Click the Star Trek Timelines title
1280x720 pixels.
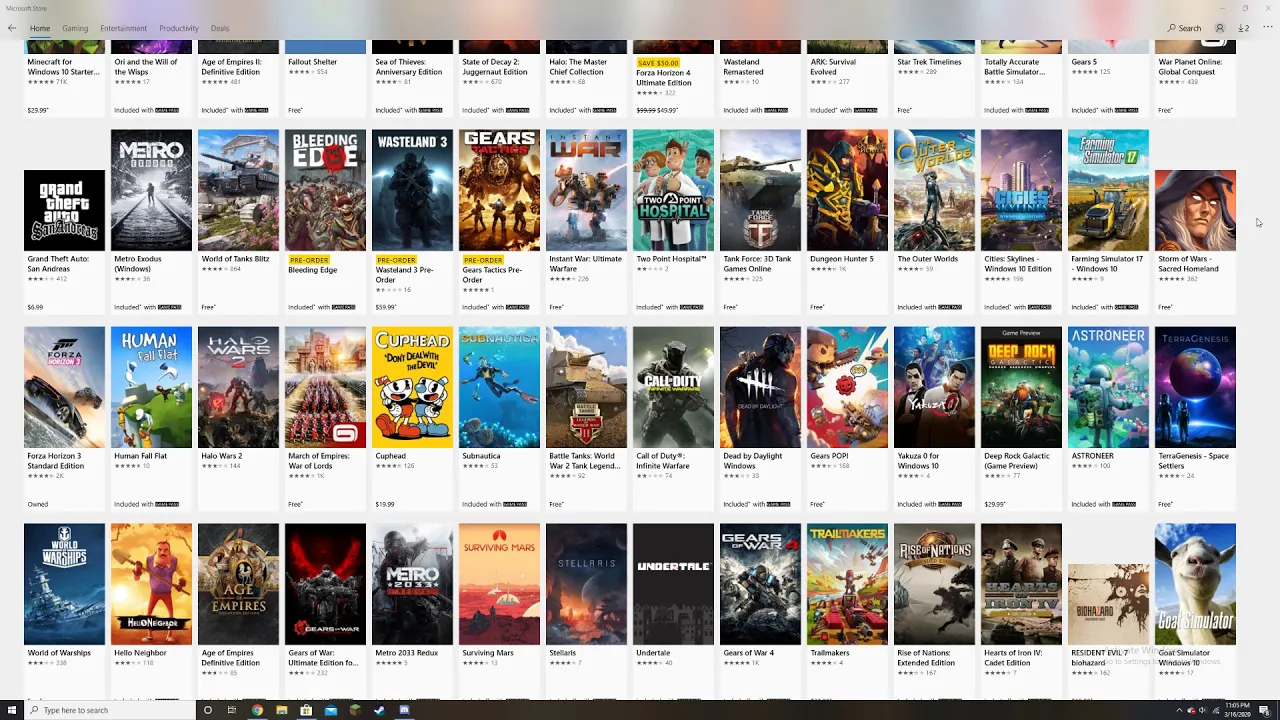pos(929,62)
